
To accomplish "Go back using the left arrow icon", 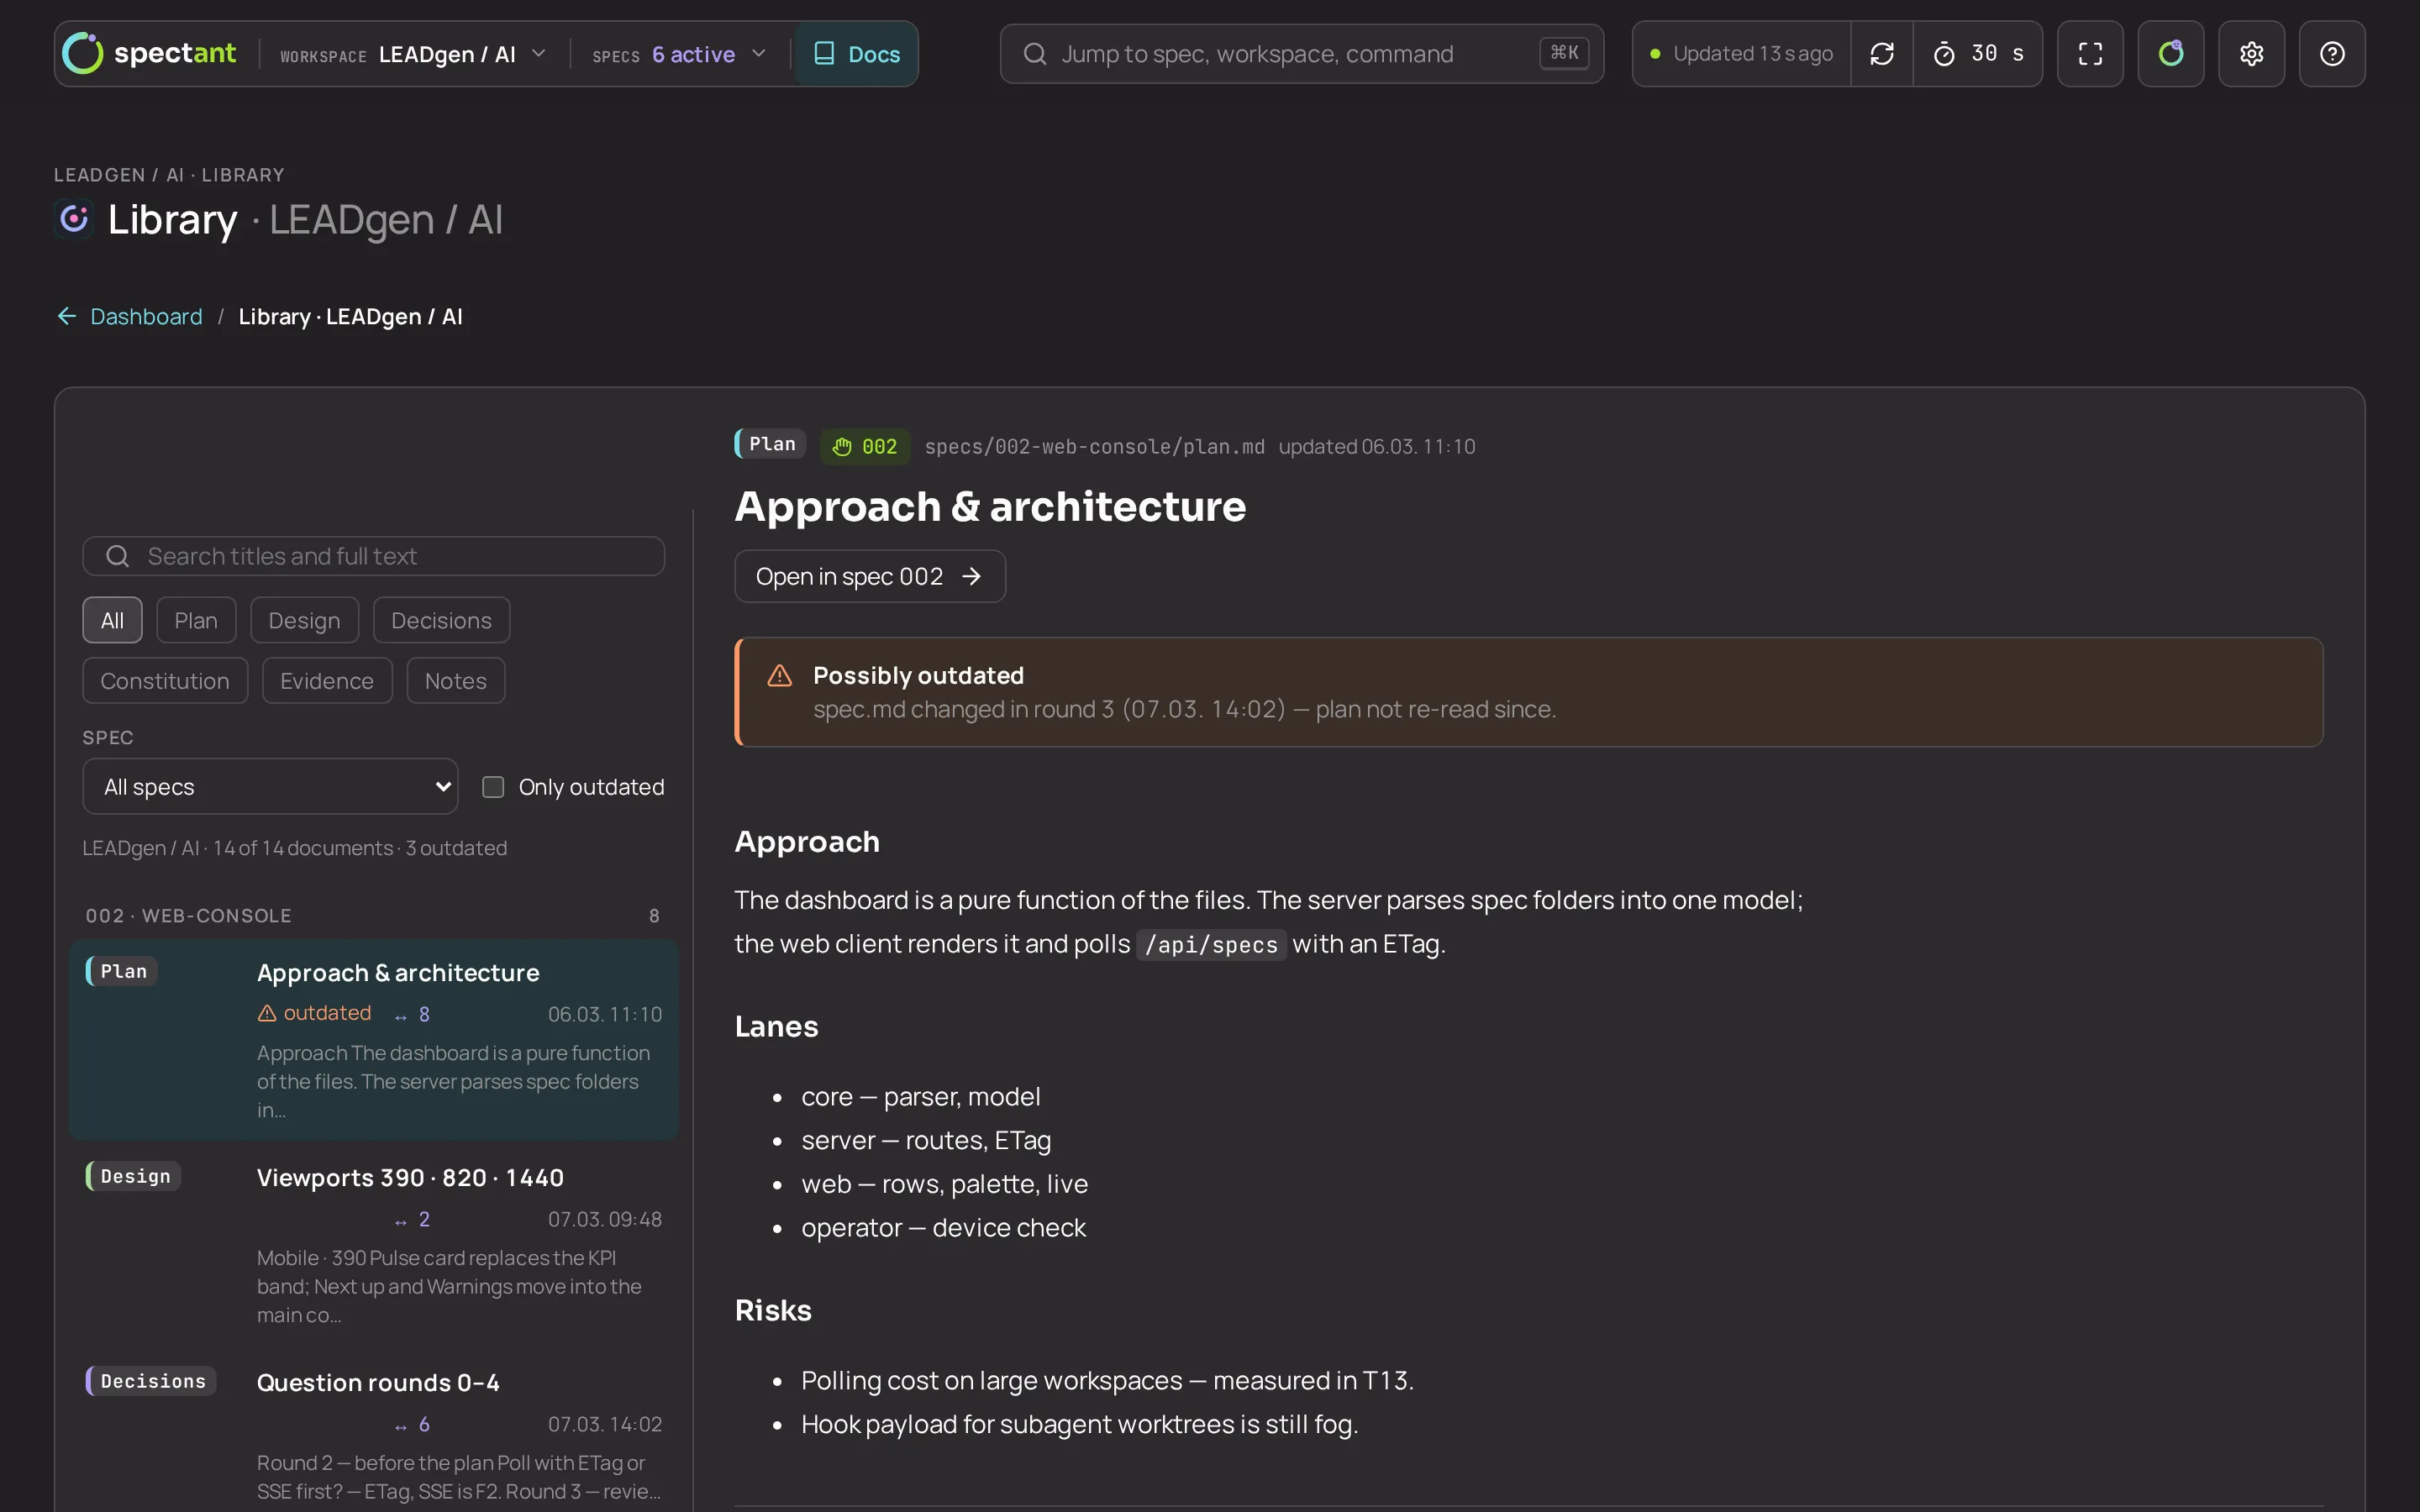I will pyautogui.click(x=67, y=316).
